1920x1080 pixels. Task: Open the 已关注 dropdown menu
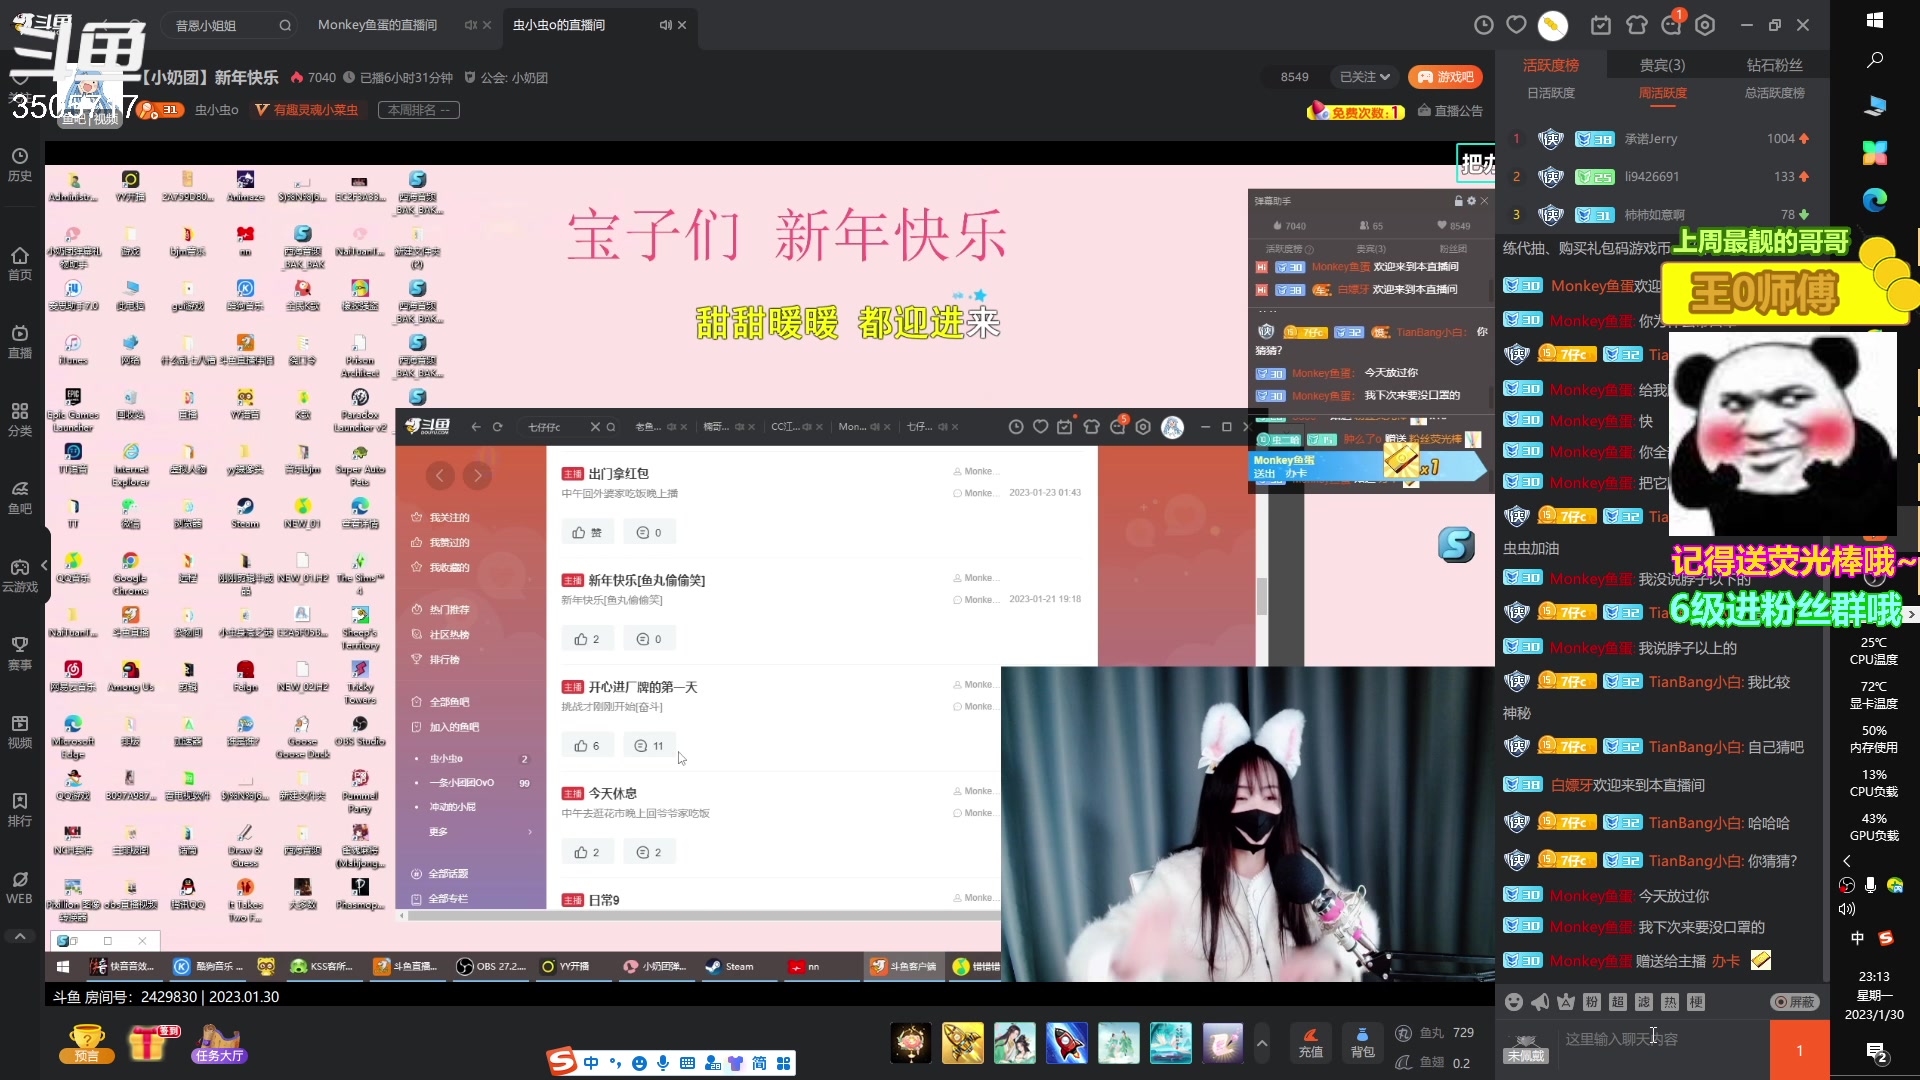[1363, 76]
